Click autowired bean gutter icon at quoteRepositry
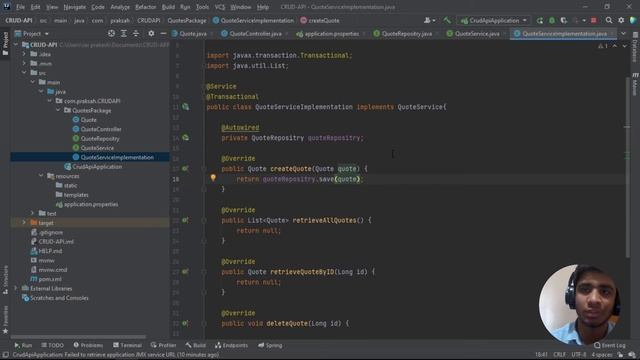The height and width of the screenshot is (360, 640). pos(186,138)
